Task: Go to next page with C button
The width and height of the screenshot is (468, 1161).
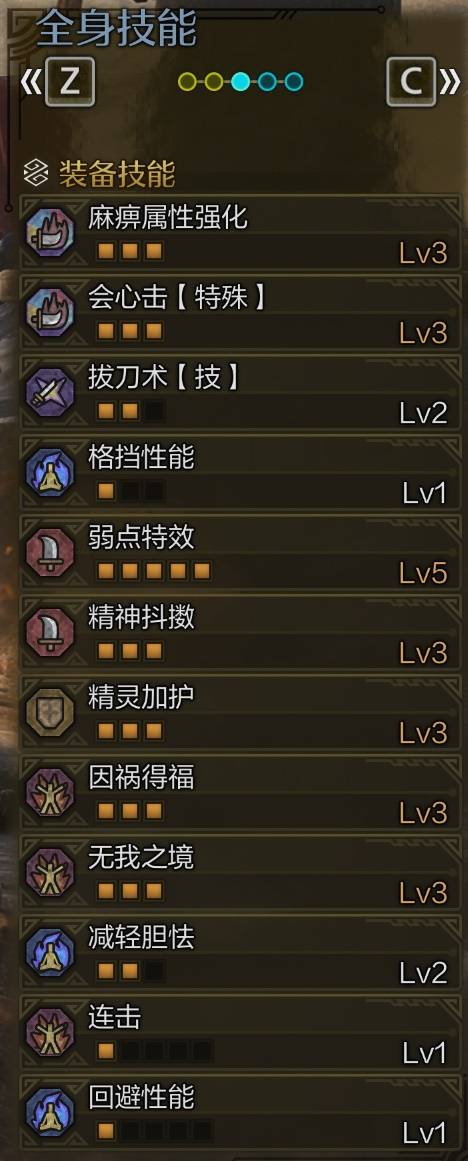Action: (411, 81)
